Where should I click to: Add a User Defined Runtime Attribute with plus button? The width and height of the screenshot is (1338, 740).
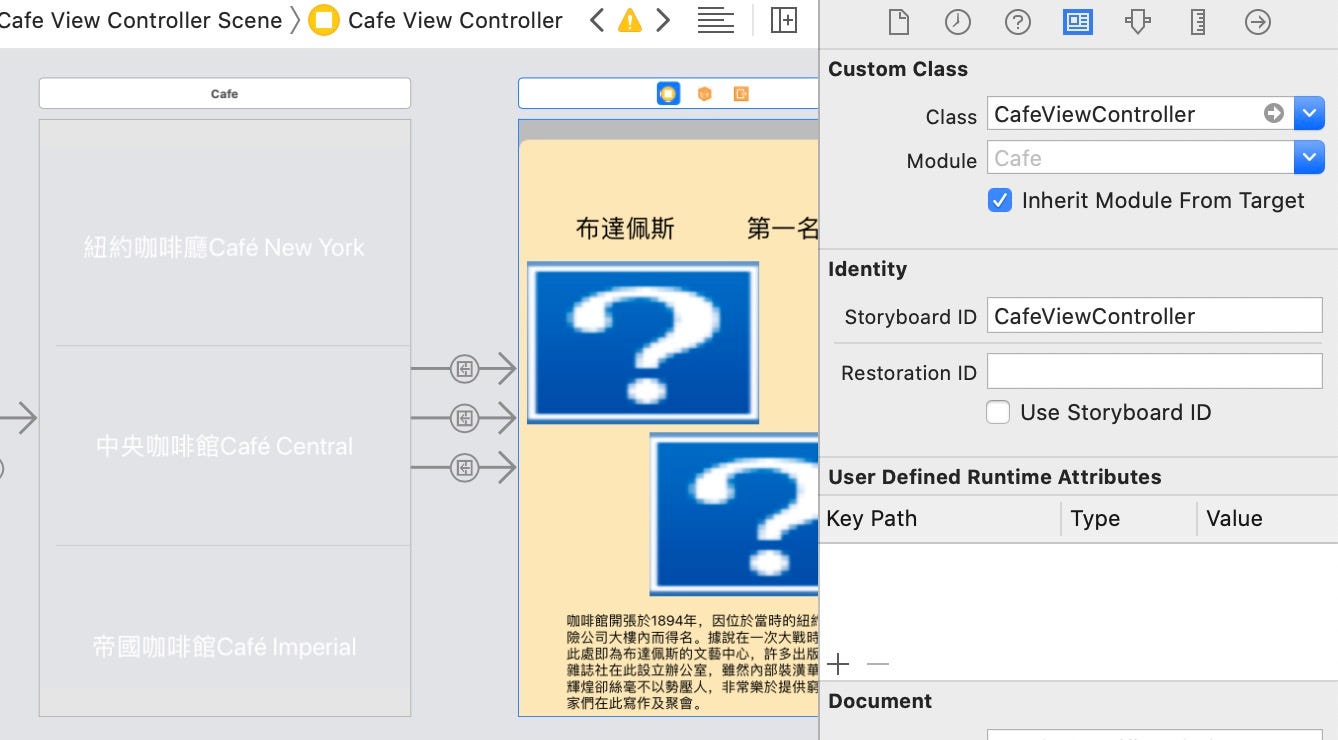838,663
